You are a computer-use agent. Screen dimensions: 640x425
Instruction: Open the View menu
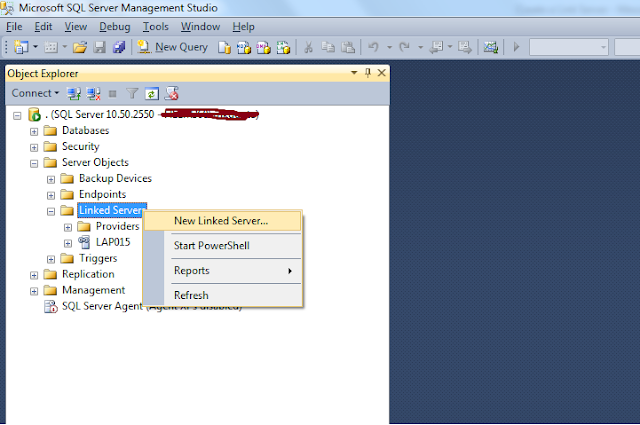(x=76, y=27)
